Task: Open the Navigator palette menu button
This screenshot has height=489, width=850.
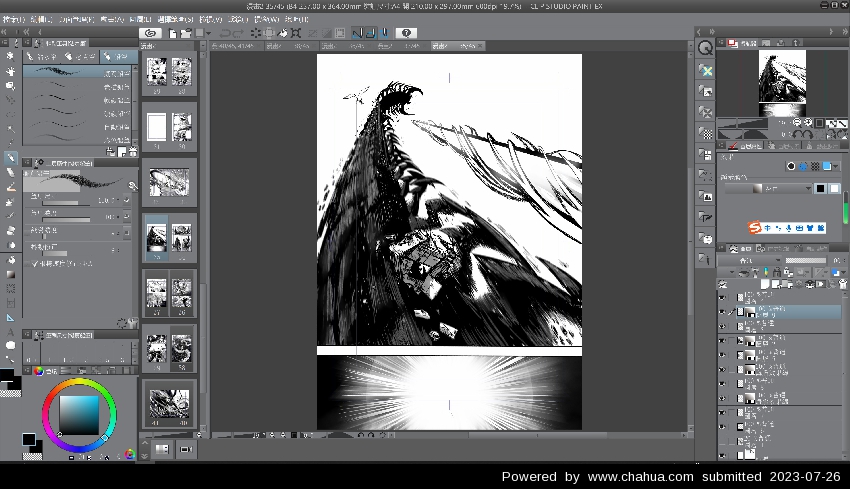Action: pyautogui.click(x=722, y=42)
